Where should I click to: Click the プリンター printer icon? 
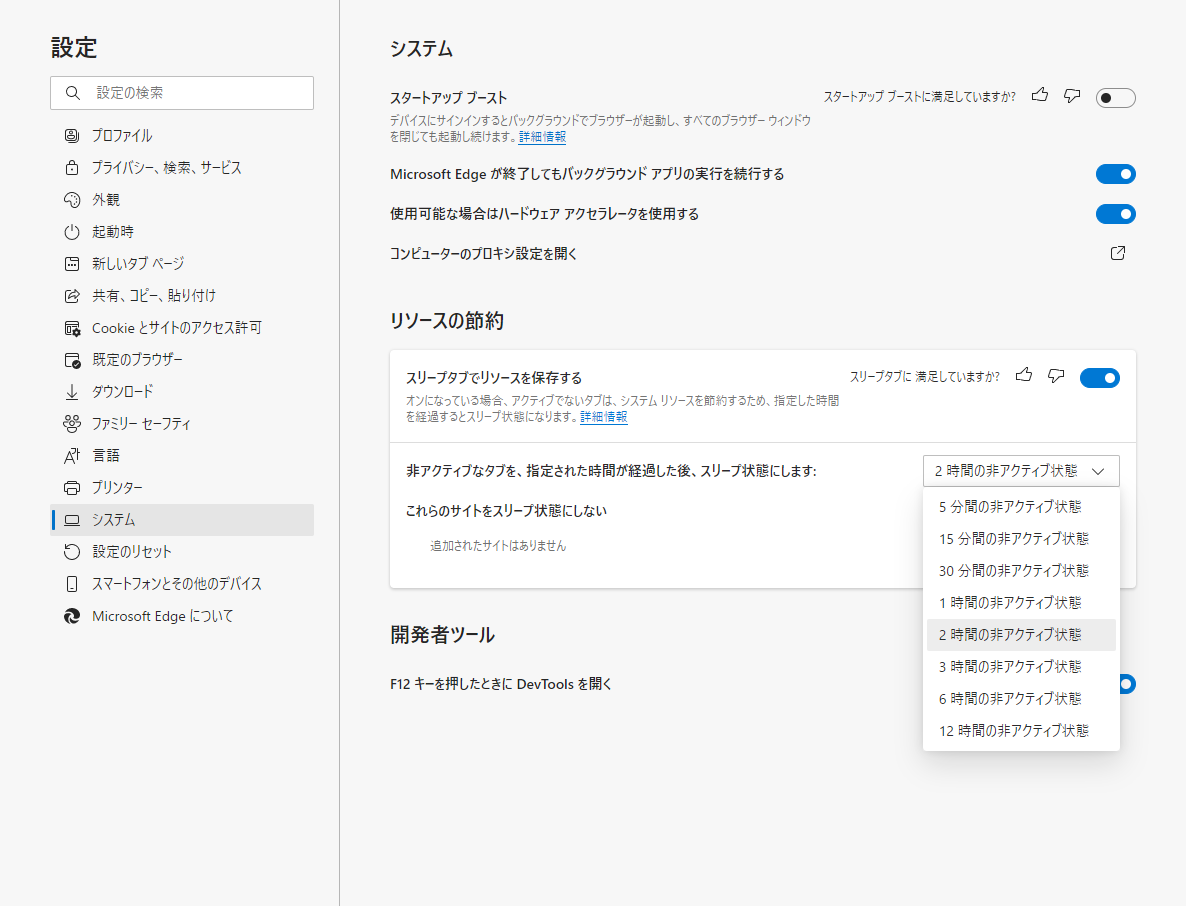[x=72, y=488]
